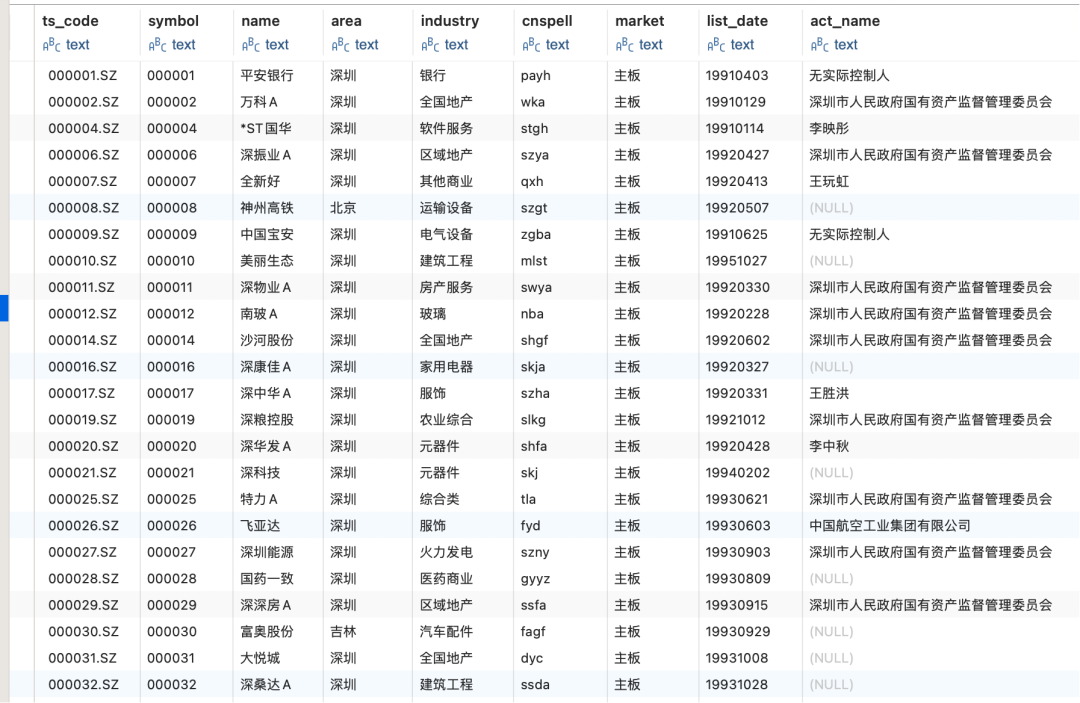Select cell 李映彤

click(829, 129)
